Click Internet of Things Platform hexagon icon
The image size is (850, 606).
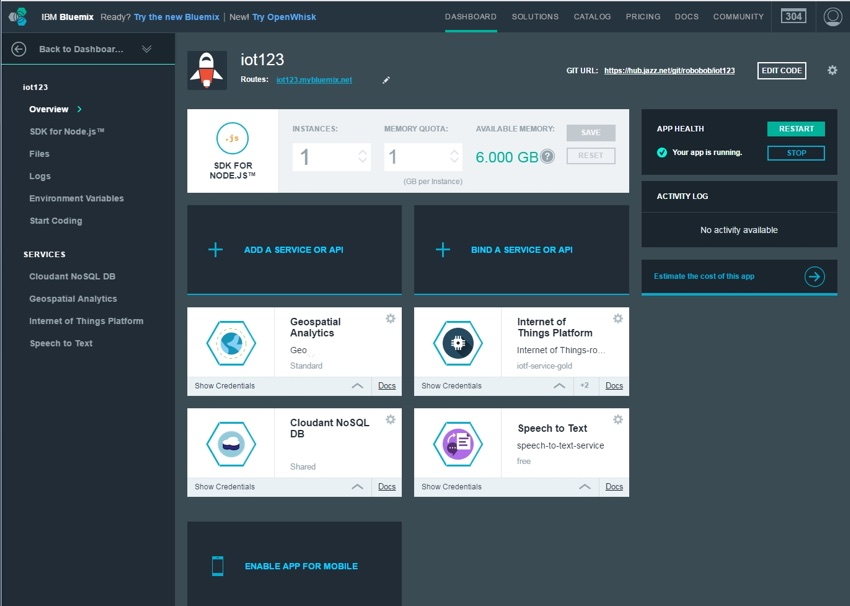pyautogui.click(x=458, y=343)
